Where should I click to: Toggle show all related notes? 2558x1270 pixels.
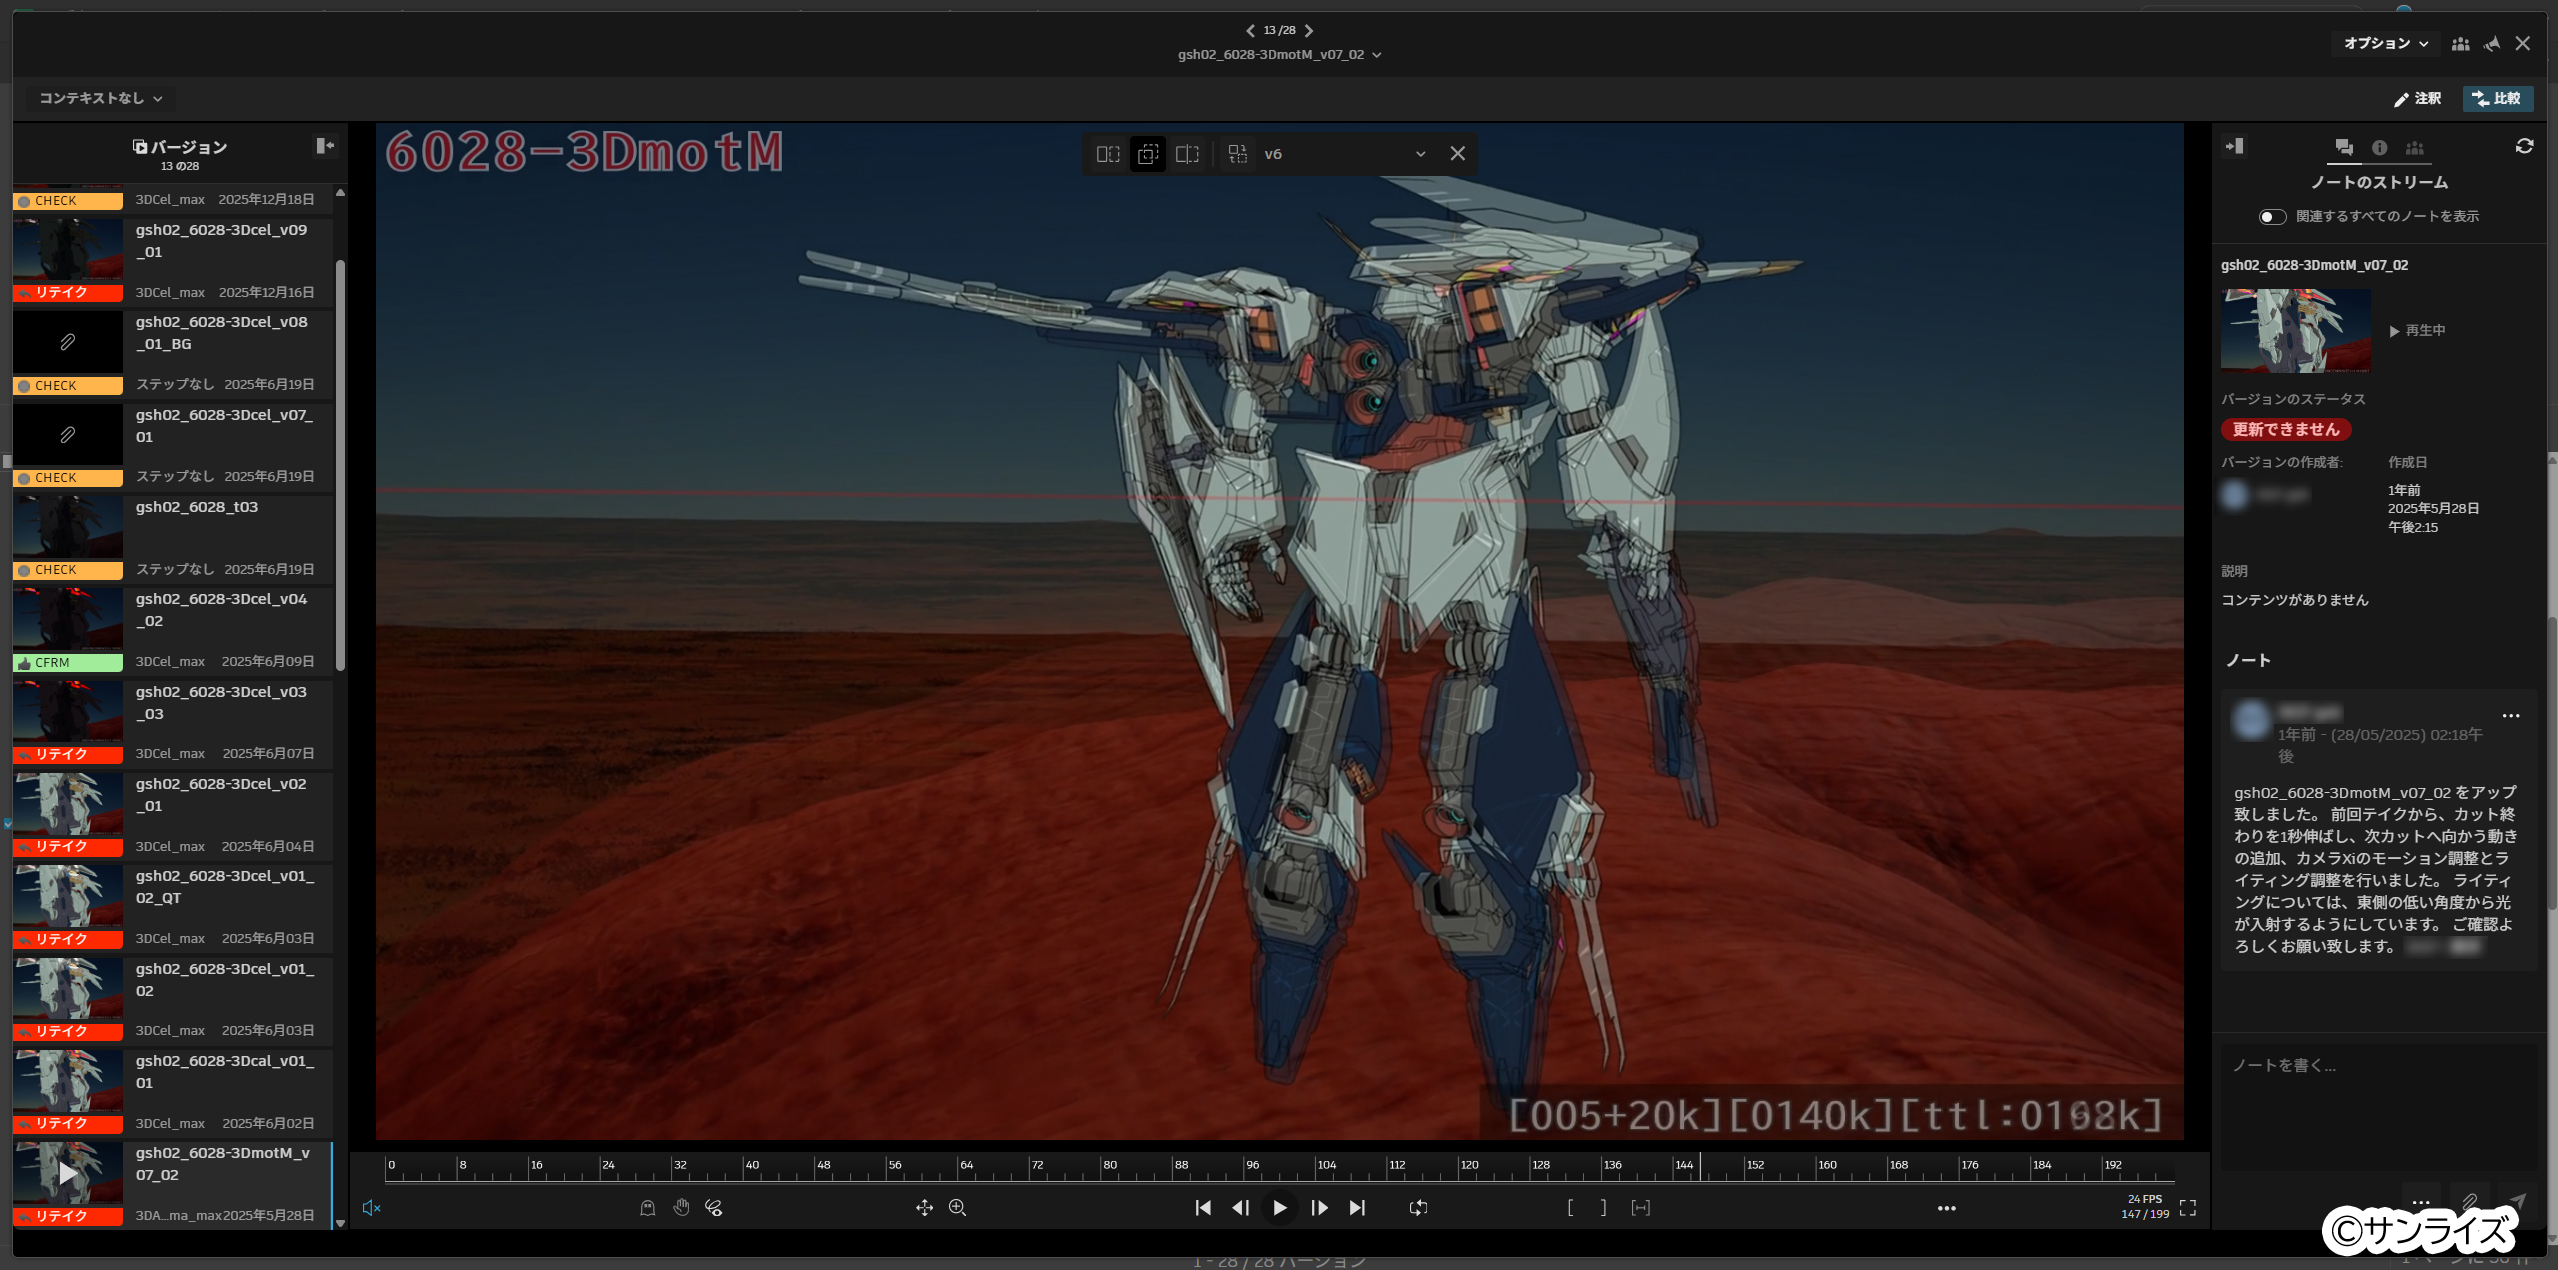(2272, 217)
